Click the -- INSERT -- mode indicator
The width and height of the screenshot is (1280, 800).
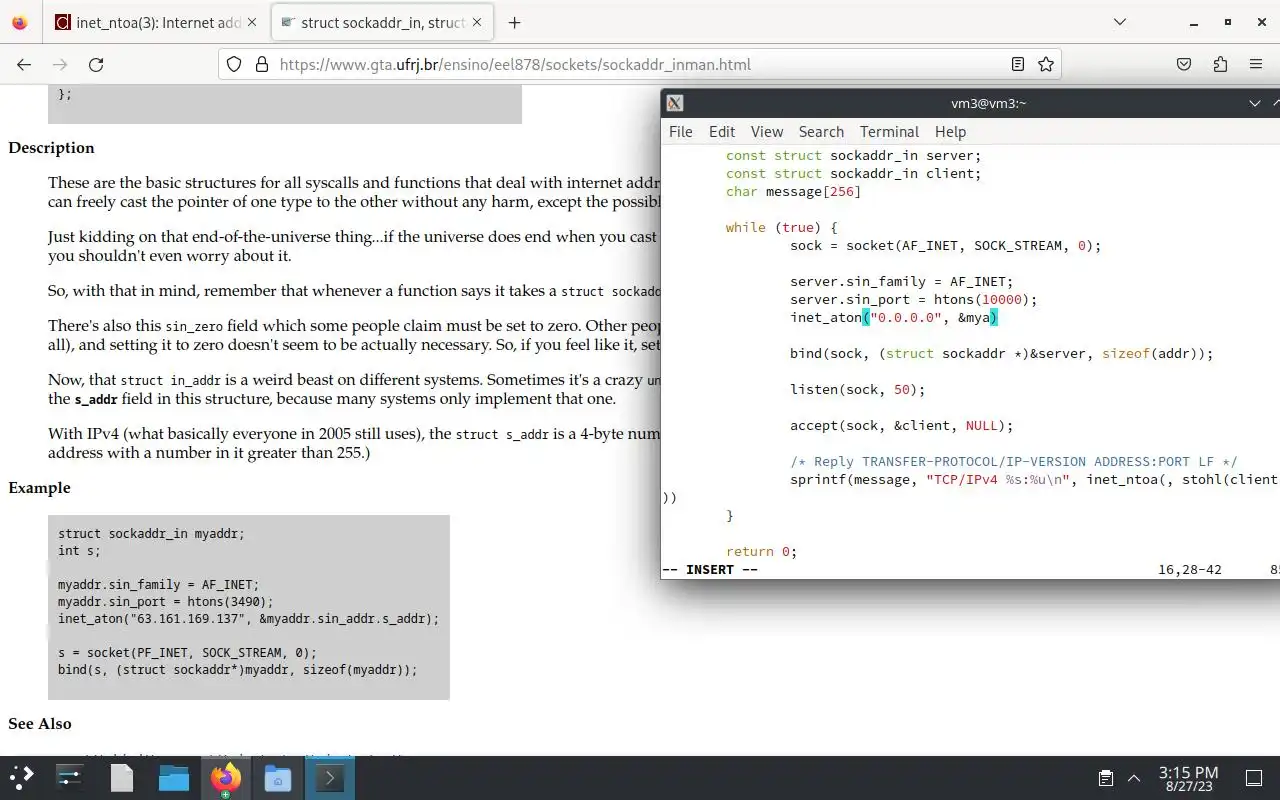pos(710,569)
